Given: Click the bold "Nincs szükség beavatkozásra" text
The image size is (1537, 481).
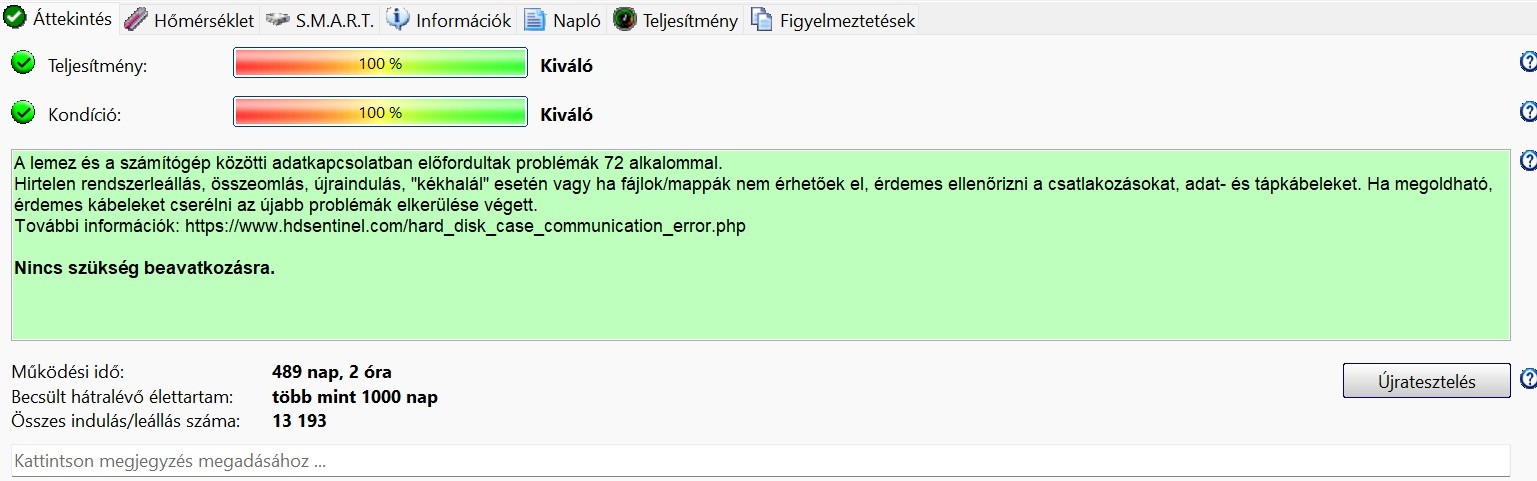Looking at the screenshot, I should point(145,268).
